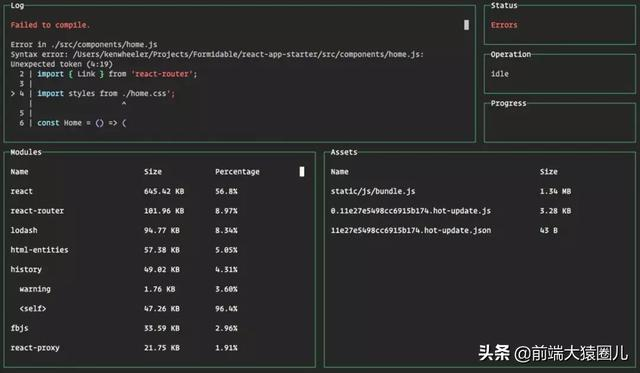Select the hot-update.js asset row
Viewport: 640px width, 373px height.
(x=451, y=211)
